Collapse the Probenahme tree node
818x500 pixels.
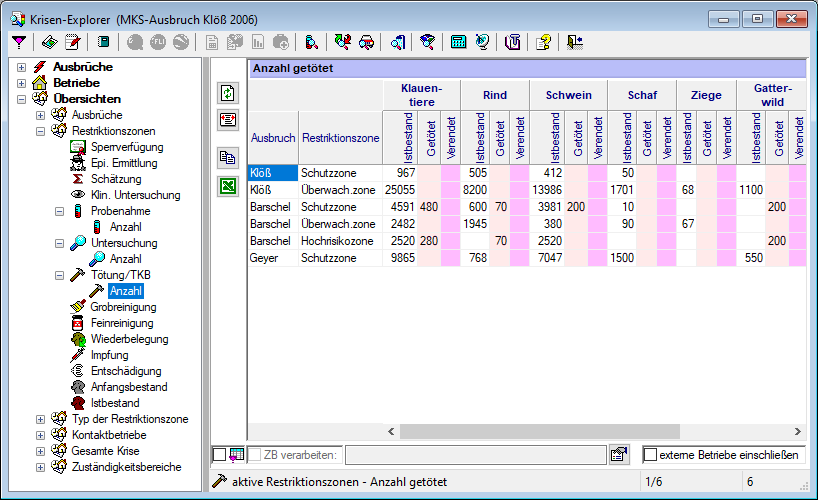pyautogui.click(x=59, y=211)
